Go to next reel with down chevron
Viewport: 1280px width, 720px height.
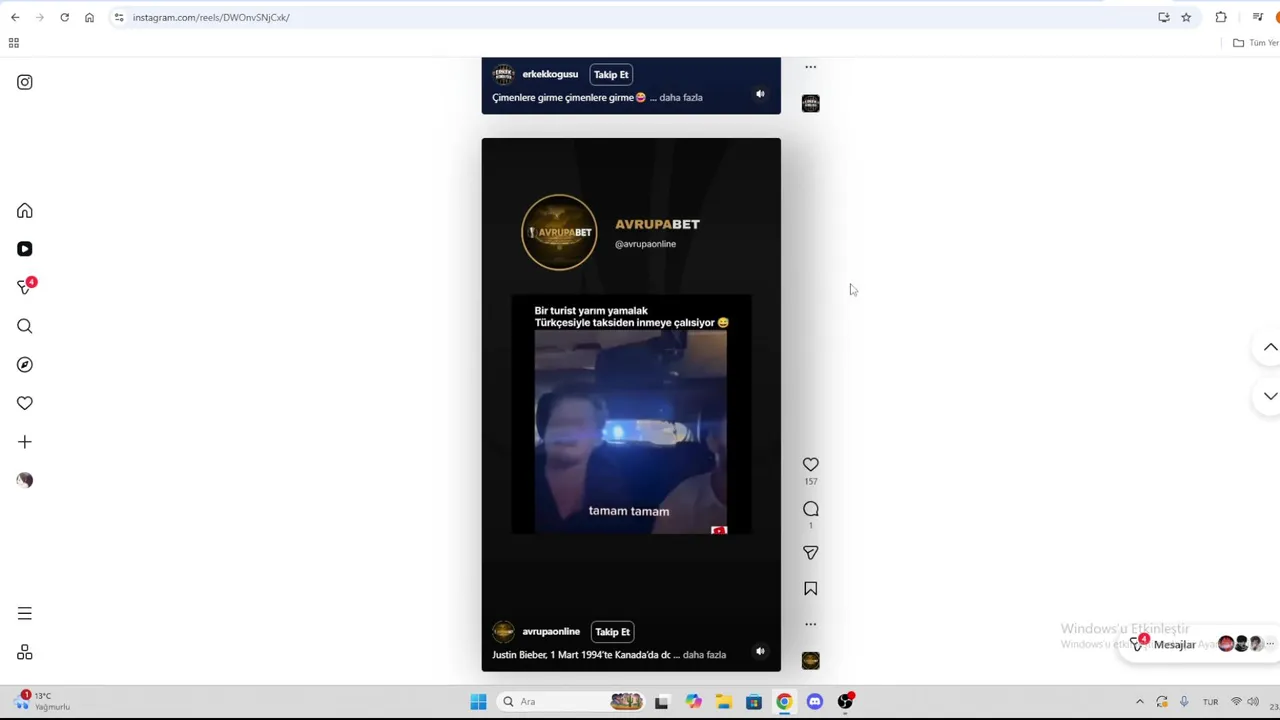coord(1270,396)
